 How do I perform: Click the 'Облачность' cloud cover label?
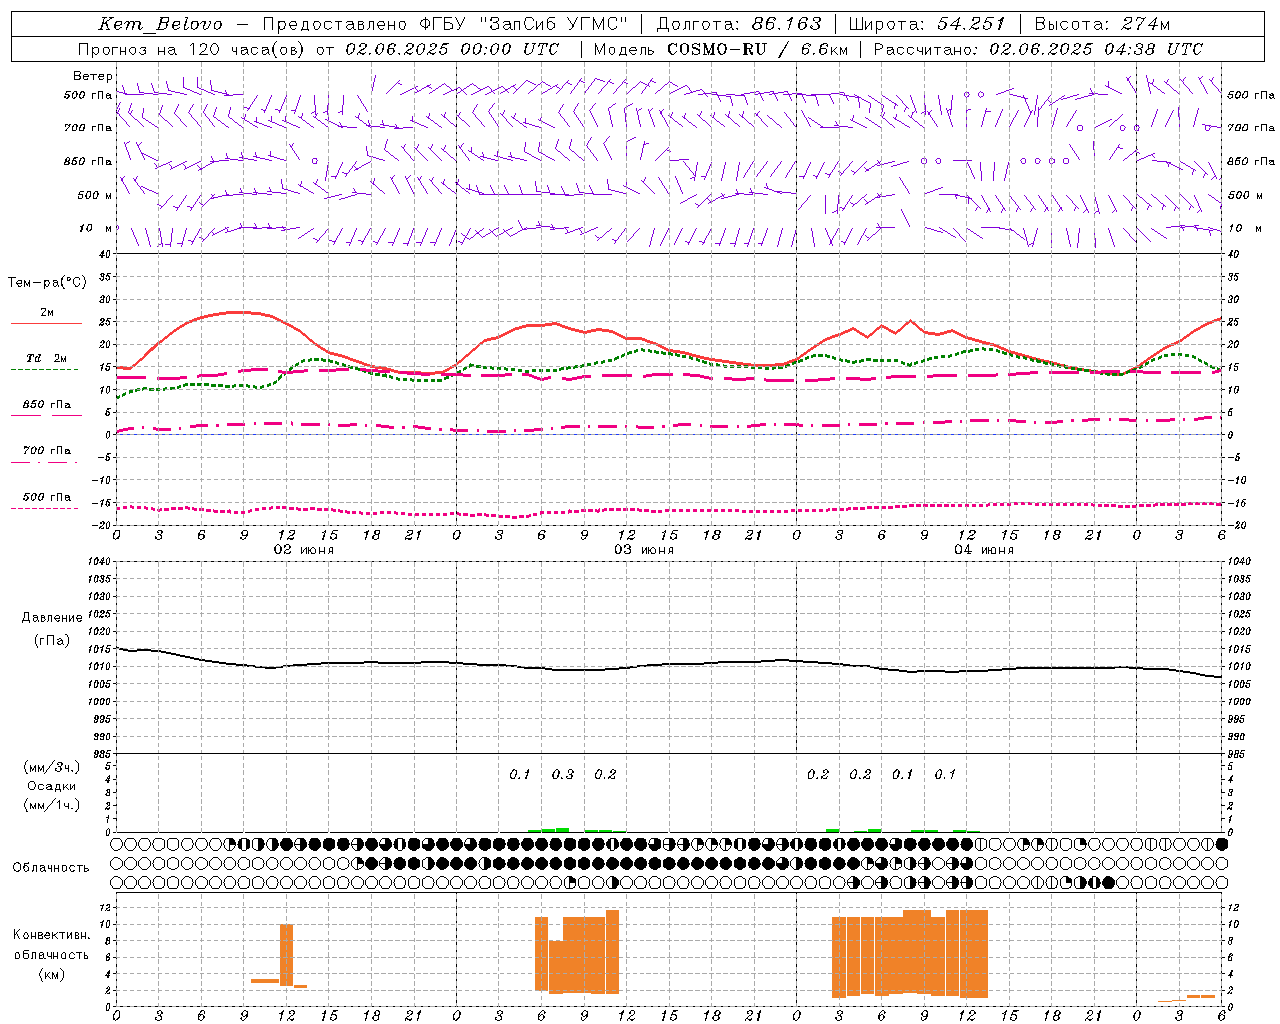point(51,867)
